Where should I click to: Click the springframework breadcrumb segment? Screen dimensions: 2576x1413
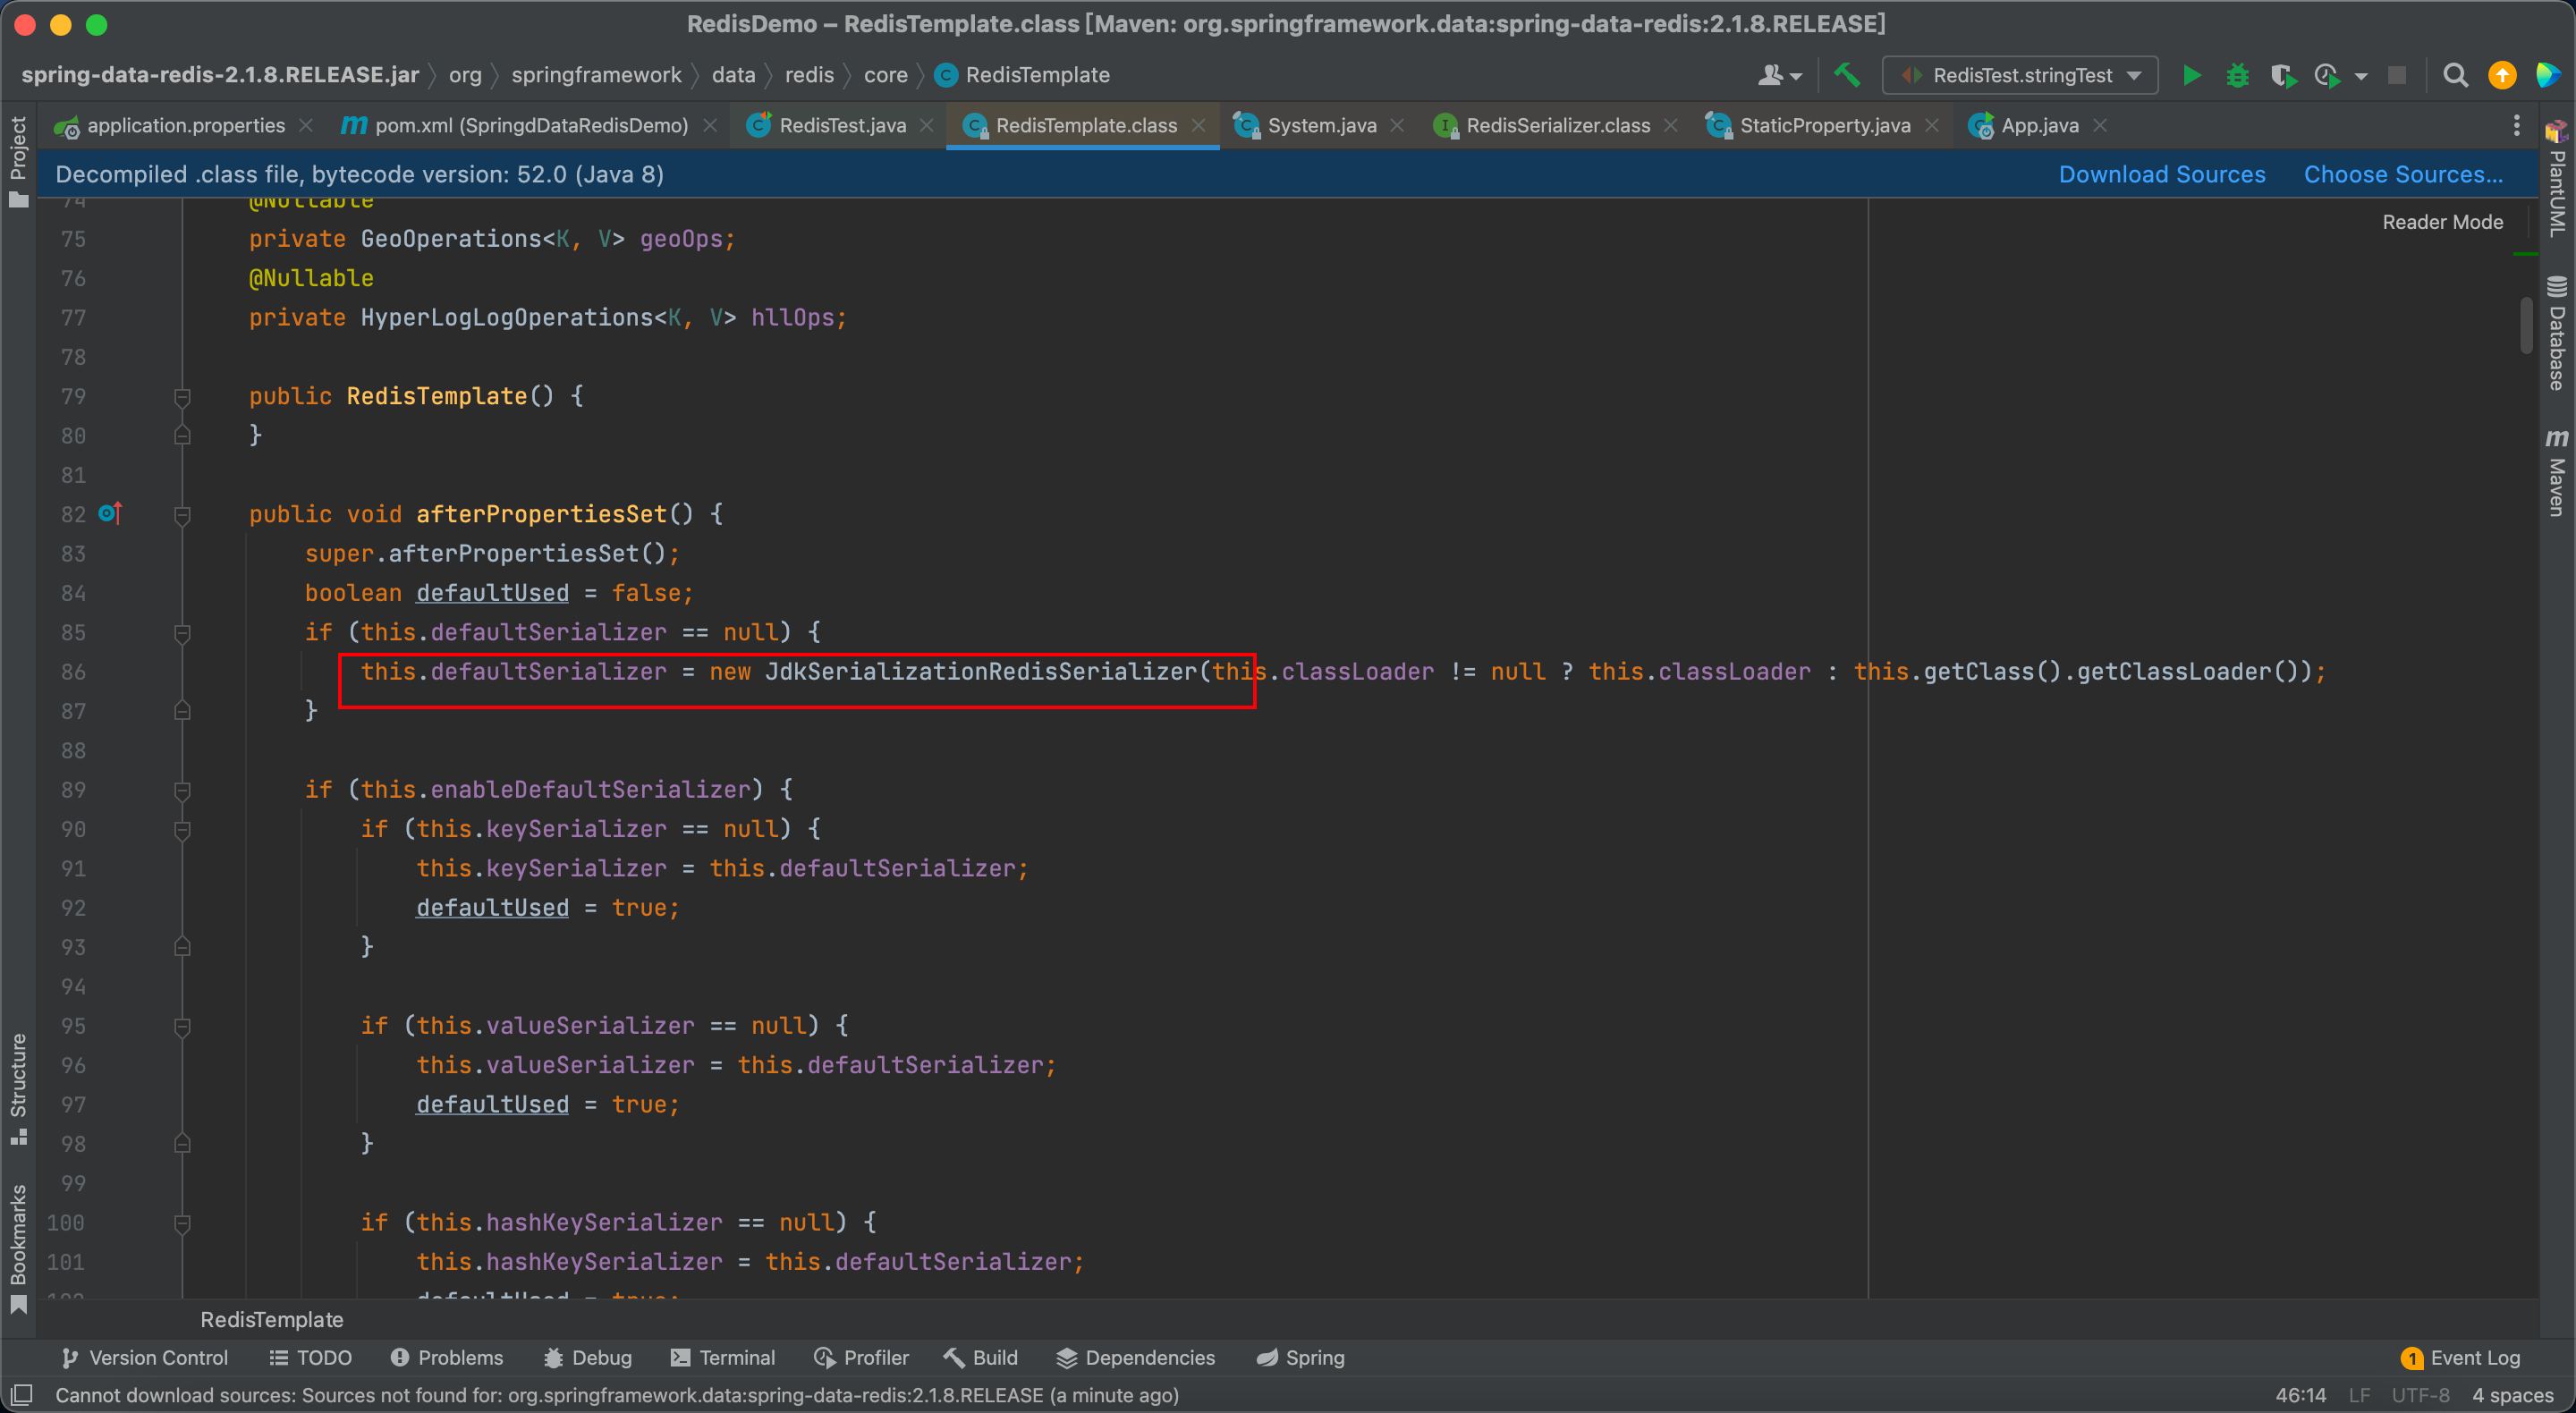(x=596, y=76)
